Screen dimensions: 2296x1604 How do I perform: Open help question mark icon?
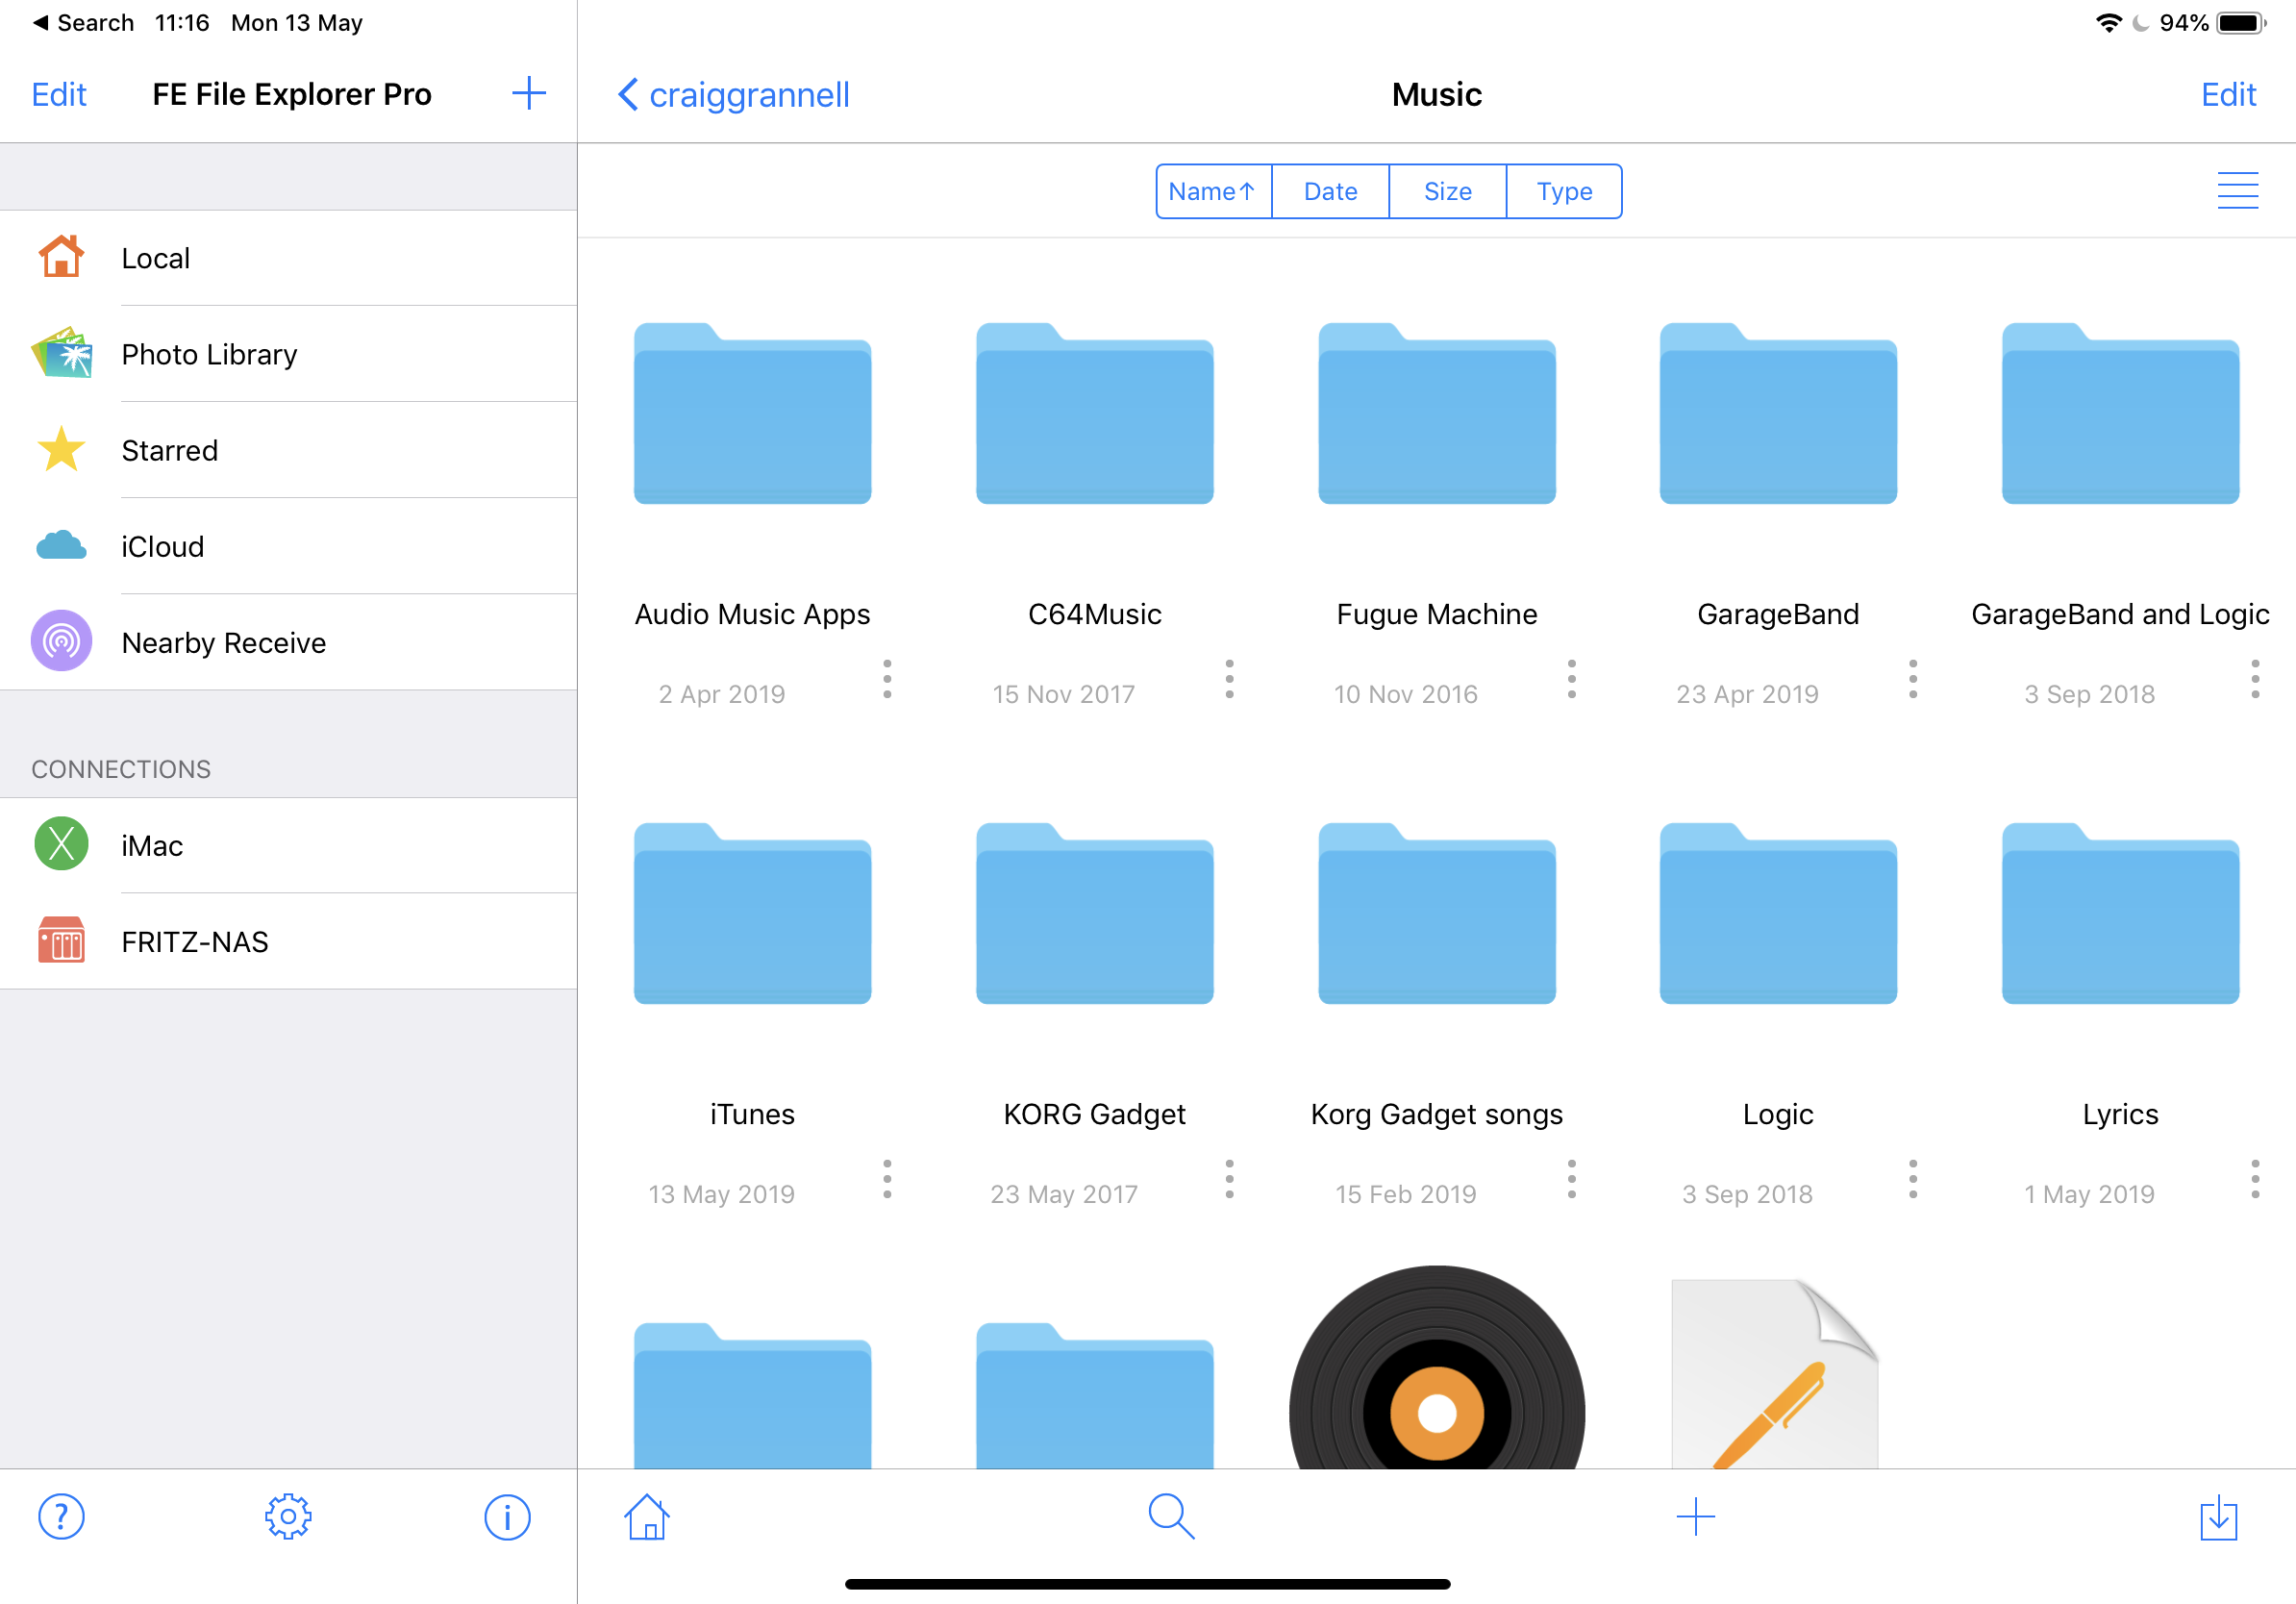61,1518
